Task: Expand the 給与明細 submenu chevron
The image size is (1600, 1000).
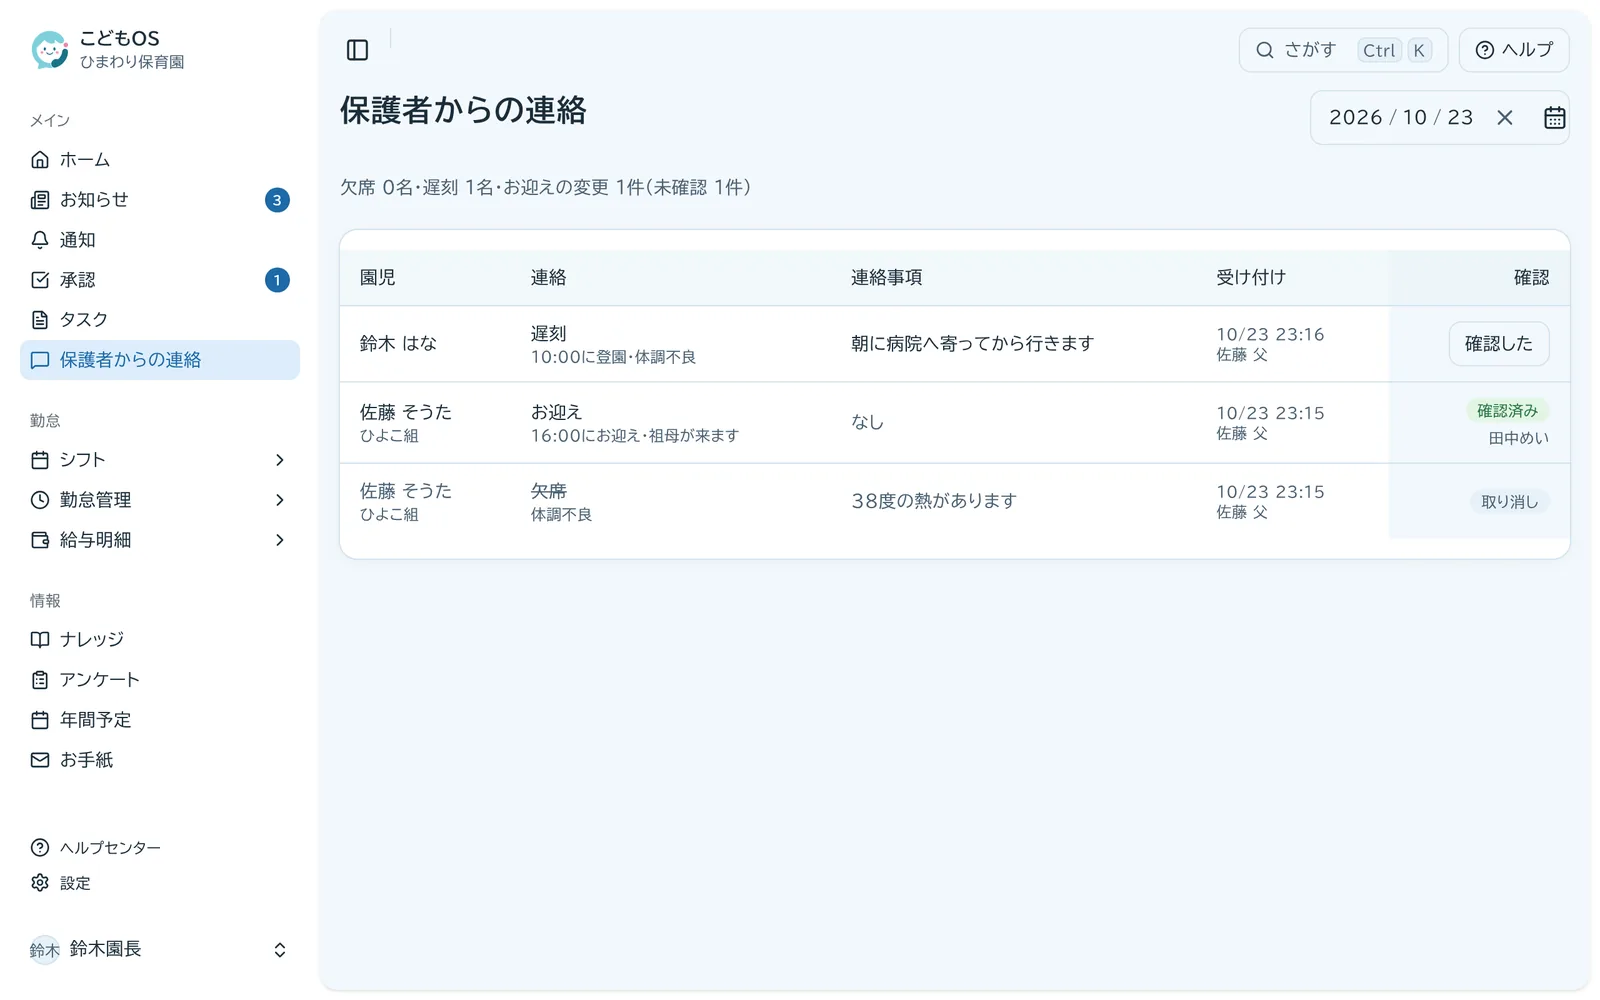Action: [x=280, y=540]
